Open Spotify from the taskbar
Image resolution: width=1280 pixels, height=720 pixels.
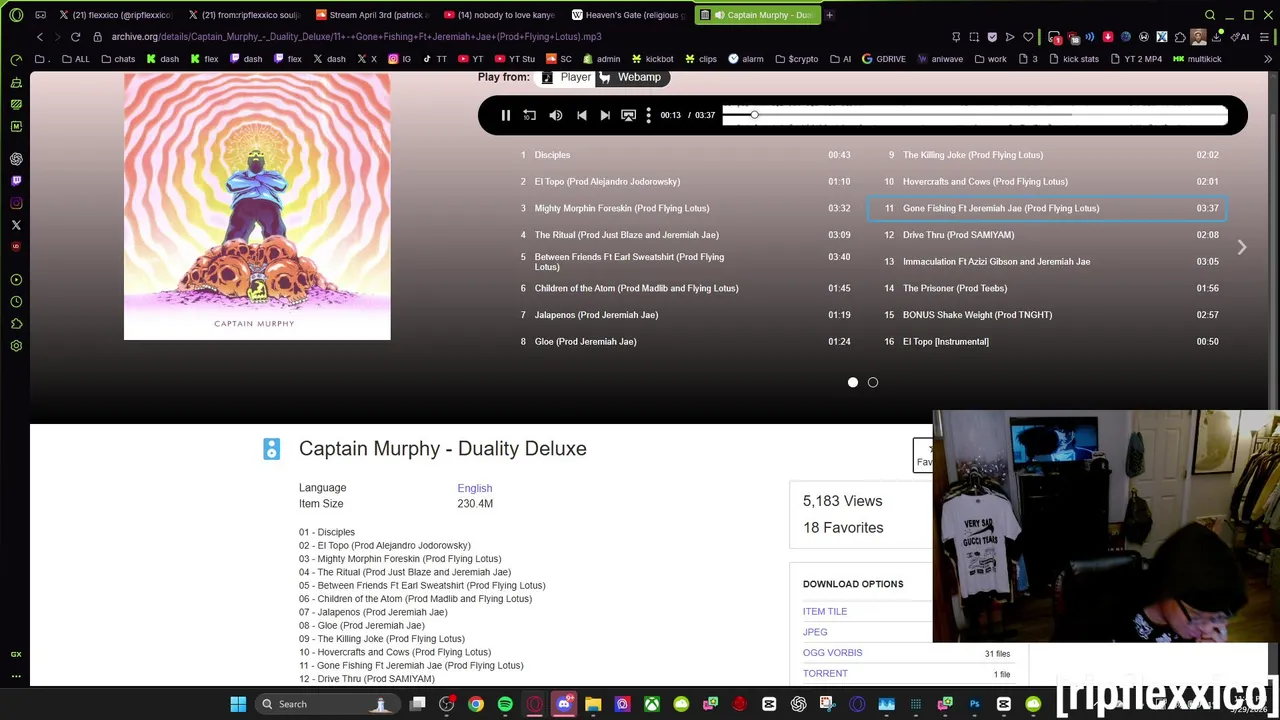505,704
